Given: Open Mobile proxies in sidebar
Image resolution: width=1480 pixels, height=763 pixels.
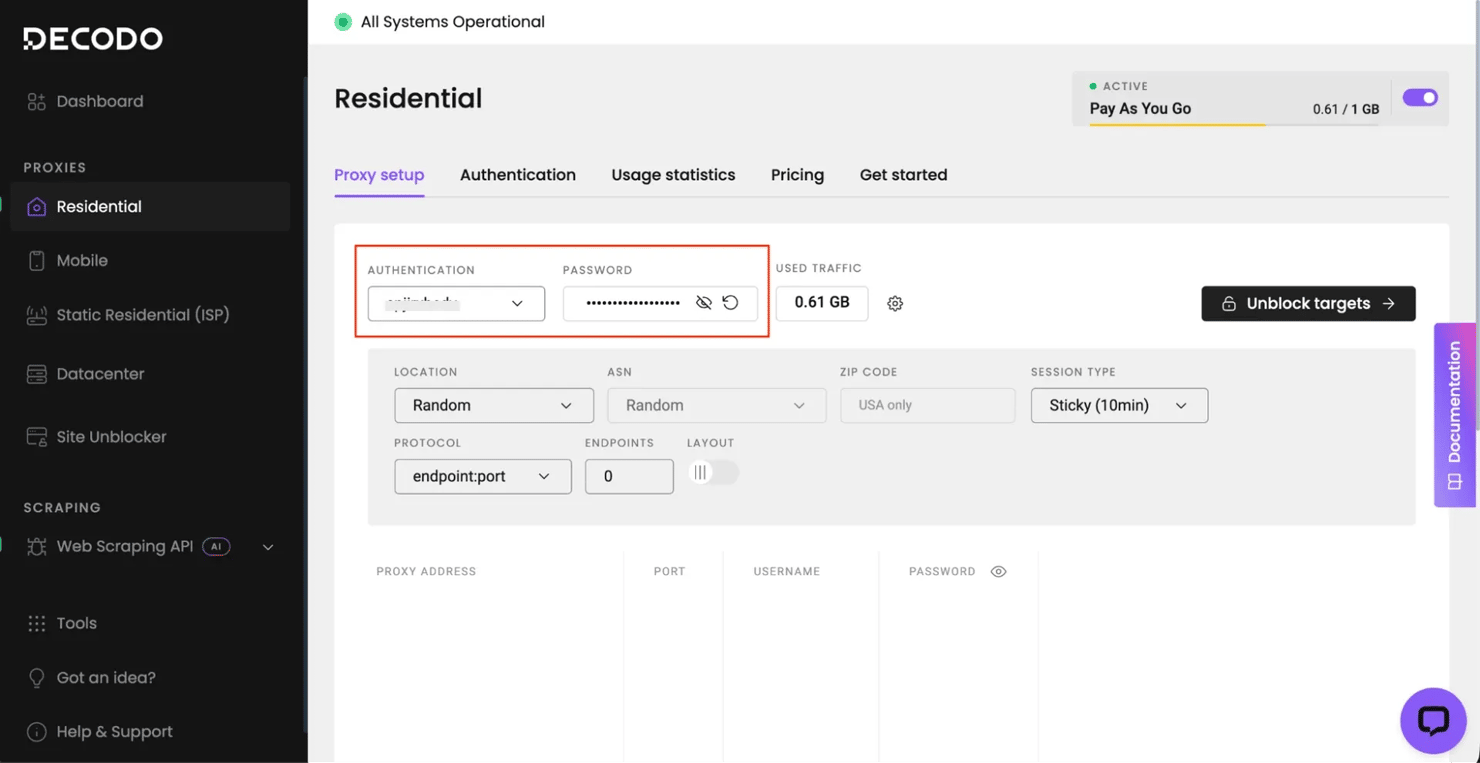Looking at the screenshot, I should 82,261.
